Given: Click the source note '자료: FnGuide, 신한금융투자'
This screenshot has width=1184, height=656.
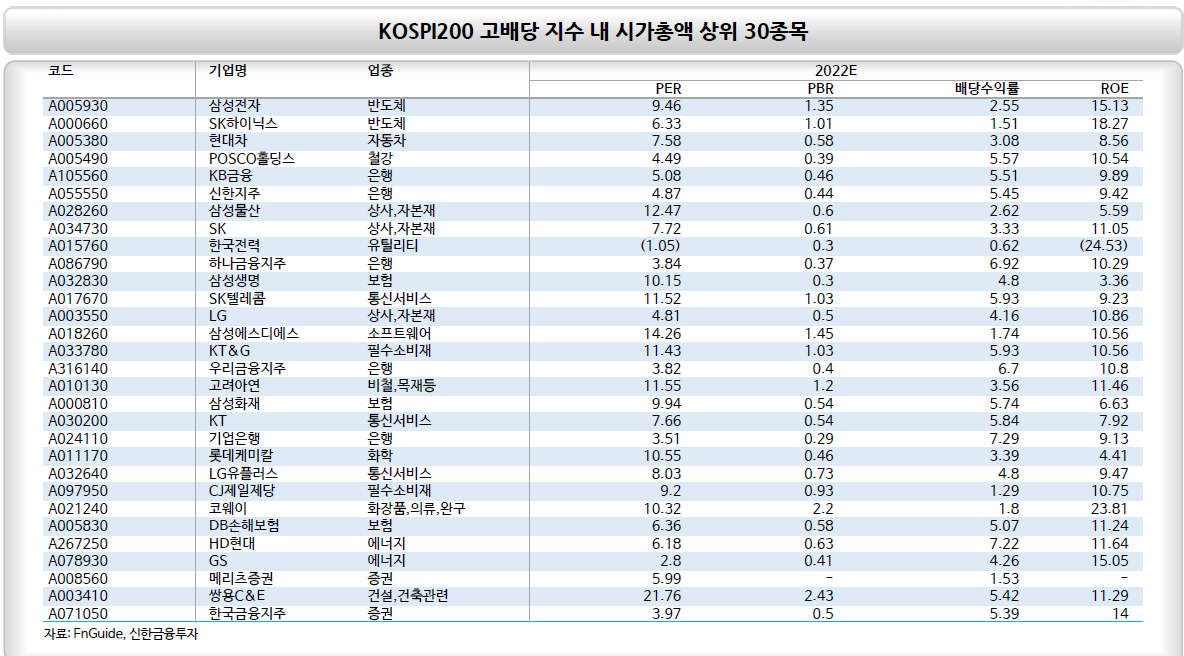Looking at the screenshot, I should tap(121, 634).
